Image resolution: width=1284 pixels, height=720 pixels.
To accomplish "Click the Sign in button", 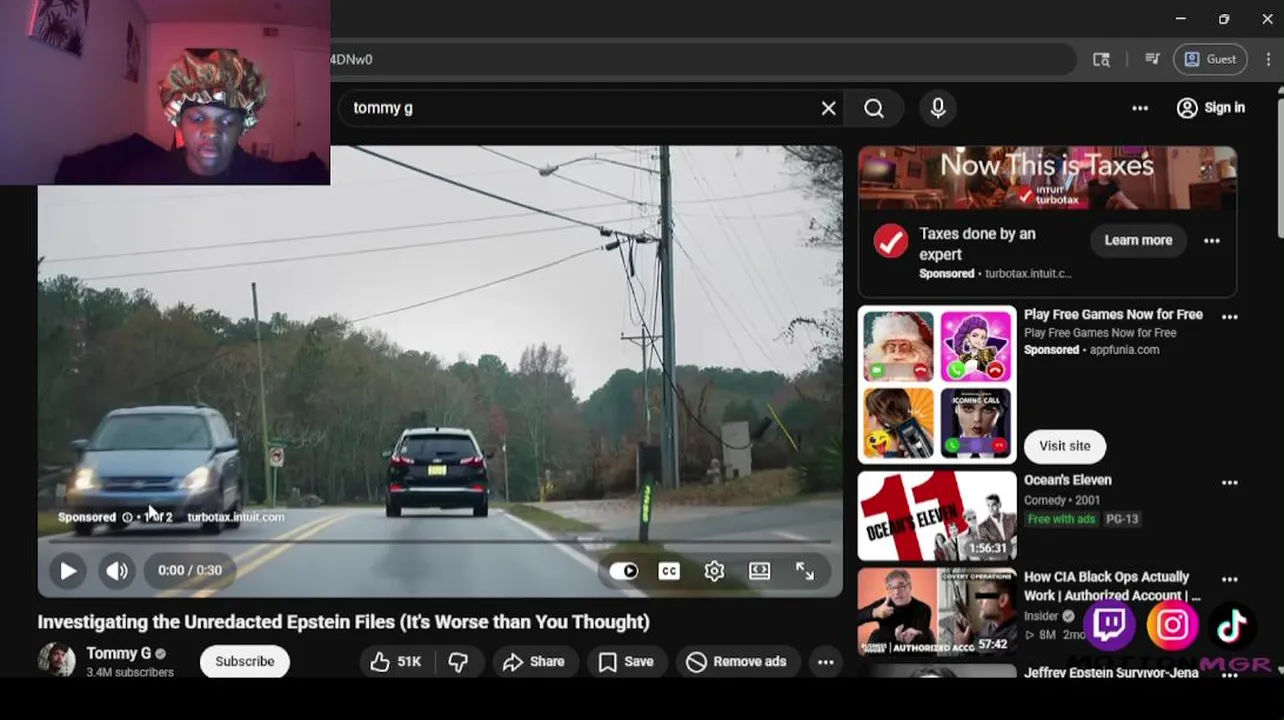I will [1211, 108].
